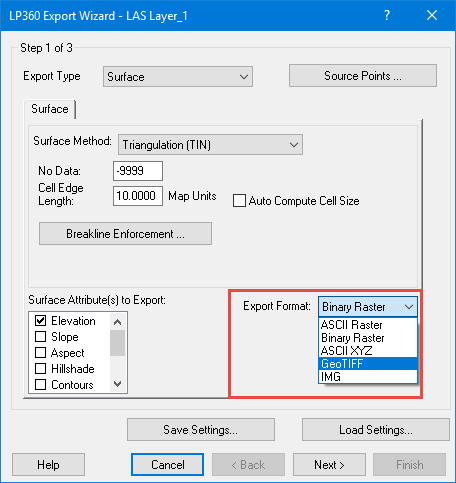Open Breakline Enforcement settings
This screenshot has width=456, height=483.
tap(125, 234)
